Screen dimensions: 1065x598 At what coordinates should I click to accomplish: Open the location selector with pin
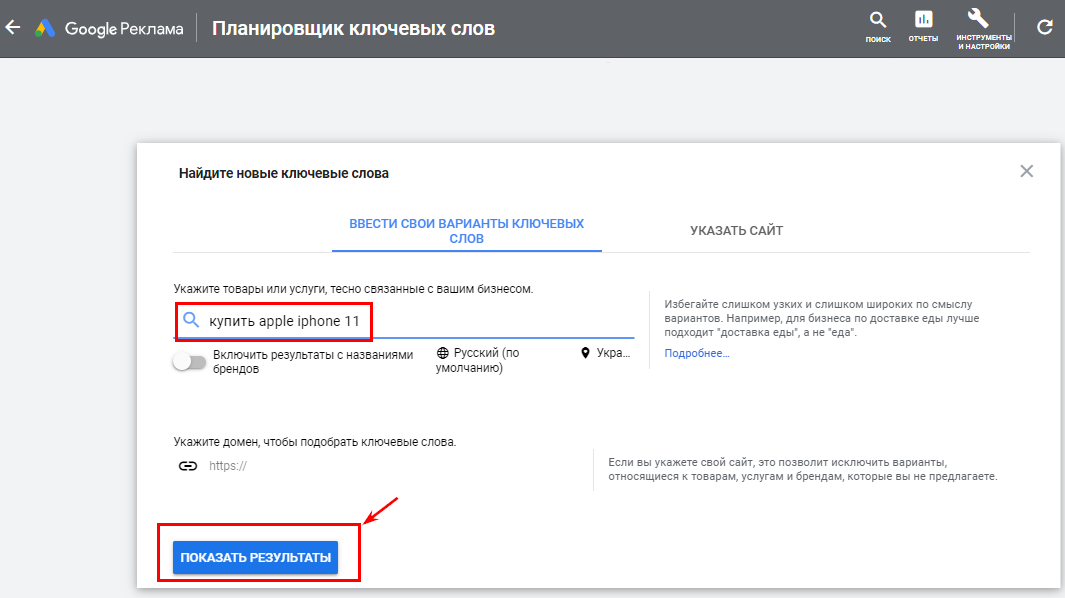(x=607, y=354)
